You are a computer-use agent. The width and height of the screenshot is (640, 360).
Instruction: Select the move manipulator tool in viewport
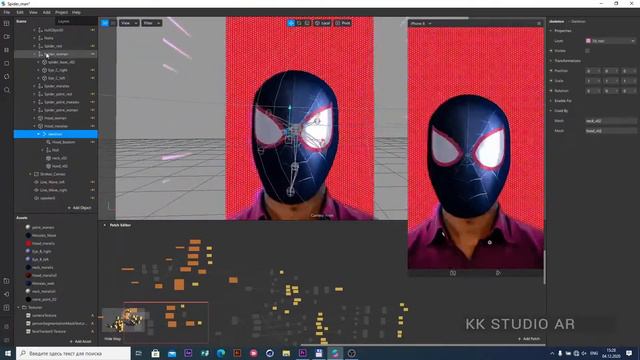(291, 23)
